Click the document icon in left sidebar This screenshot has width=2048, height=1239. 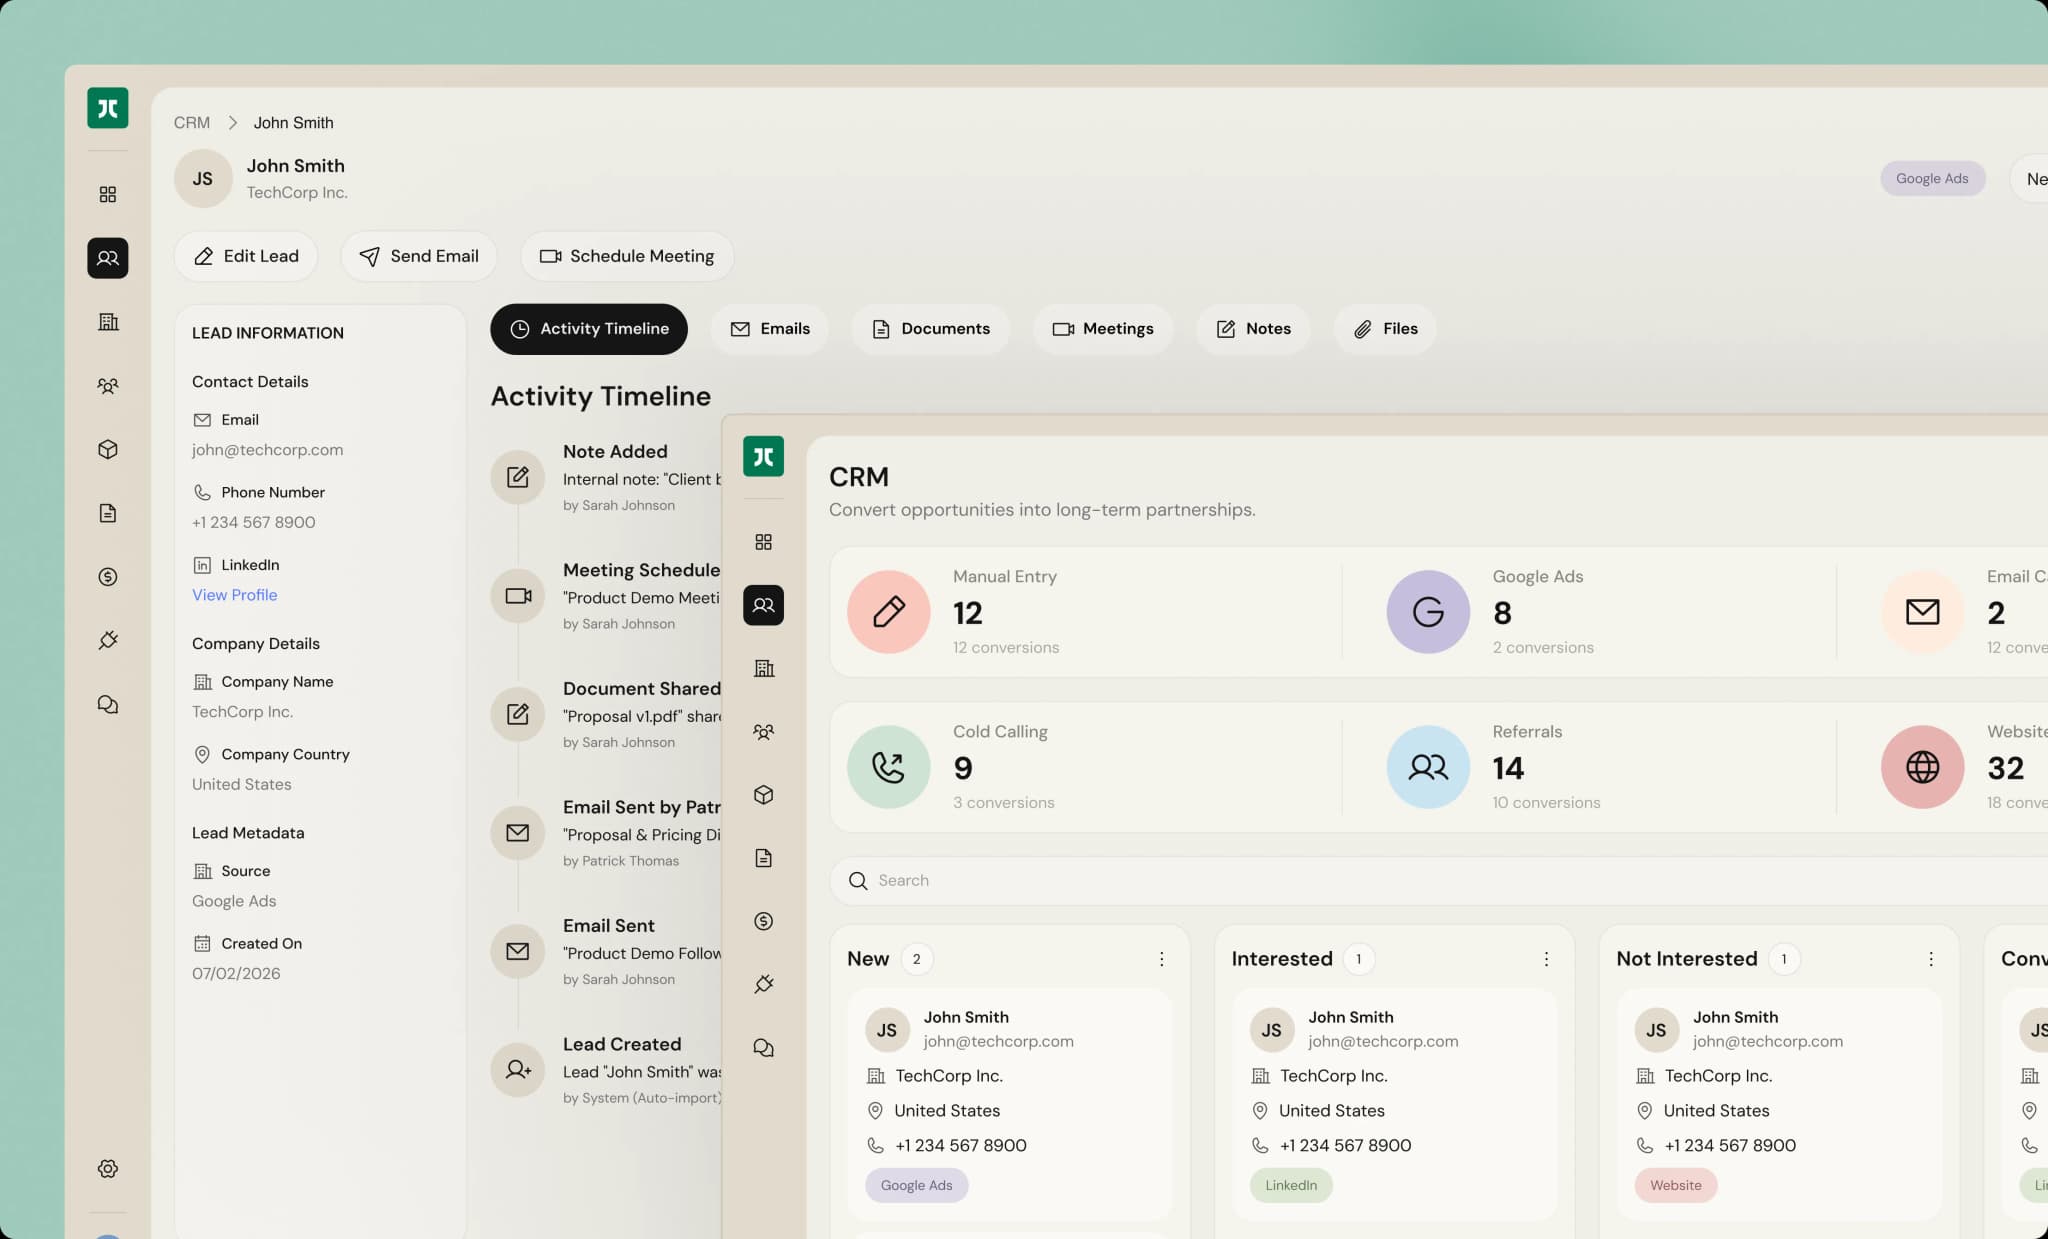[108, 513]
